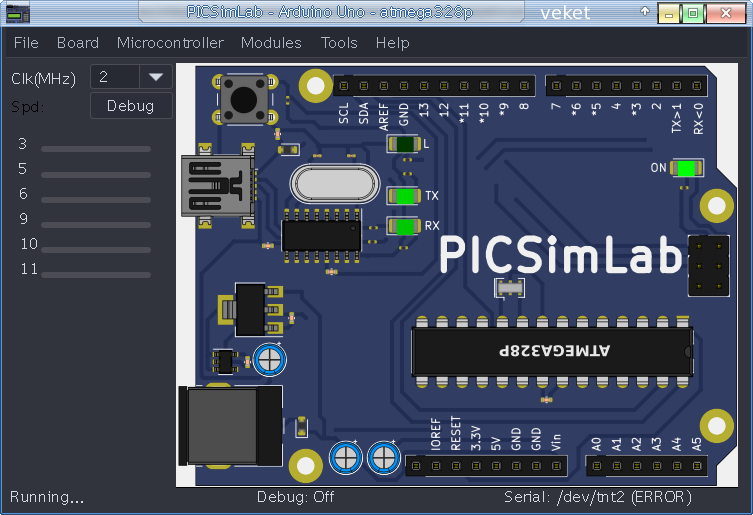Click the ICSP header connector
Image resolution: width=753 pixels, height=515 pixels.
(x=709, y=266)
